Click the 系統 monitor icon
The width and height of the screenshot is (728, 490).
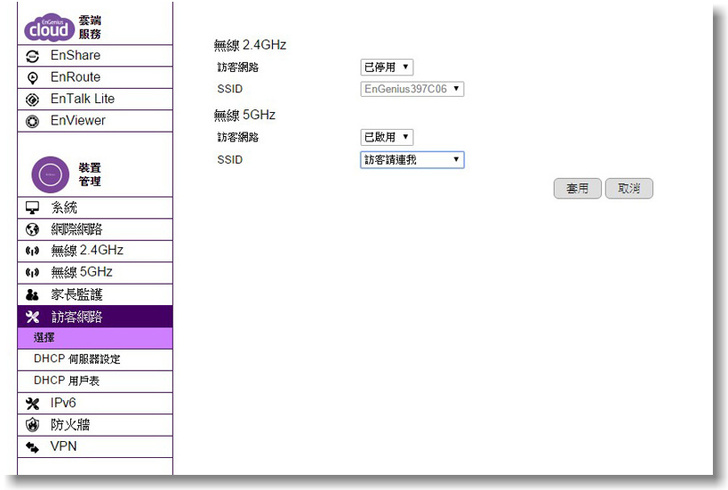click(32, 208)
